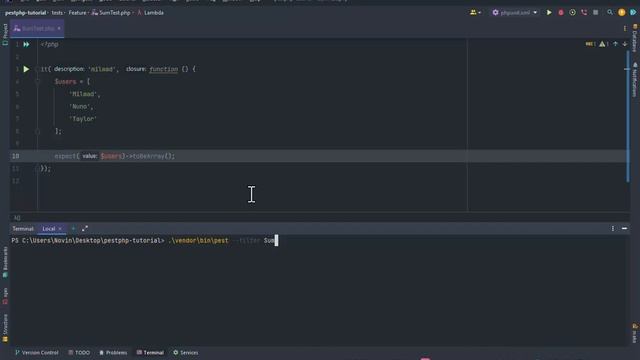Image resolution: width=640 pixels, height=360 pixels.
Task: Click the 'function' keyword in the editor
Action: point(164,69)
